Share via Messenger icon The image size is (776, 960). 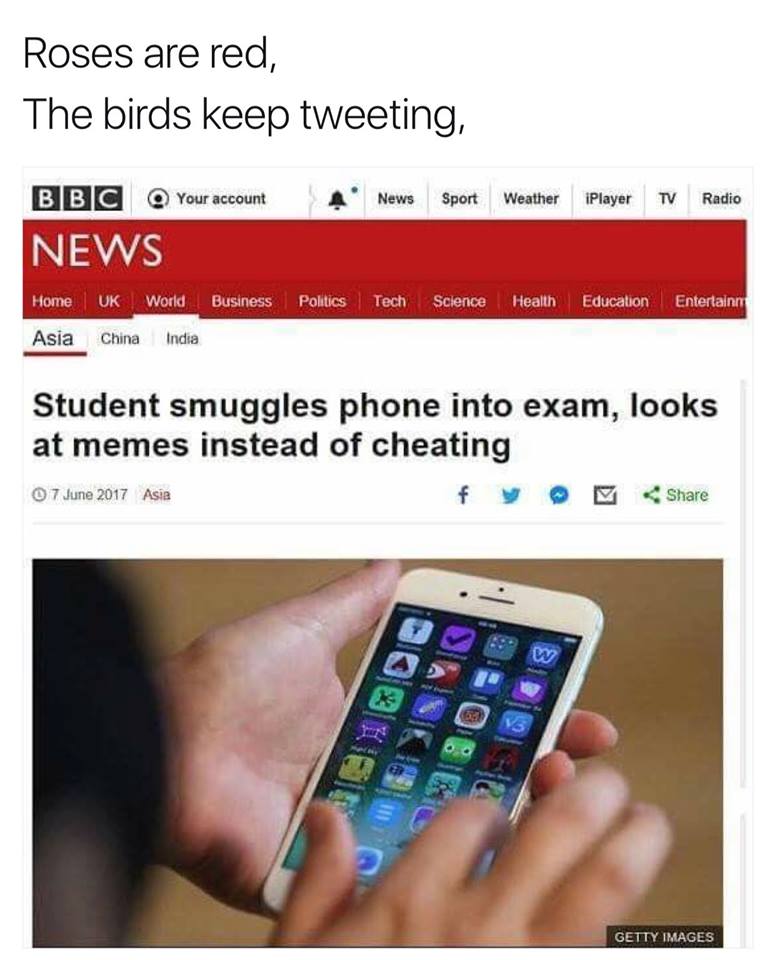[558, 495]
